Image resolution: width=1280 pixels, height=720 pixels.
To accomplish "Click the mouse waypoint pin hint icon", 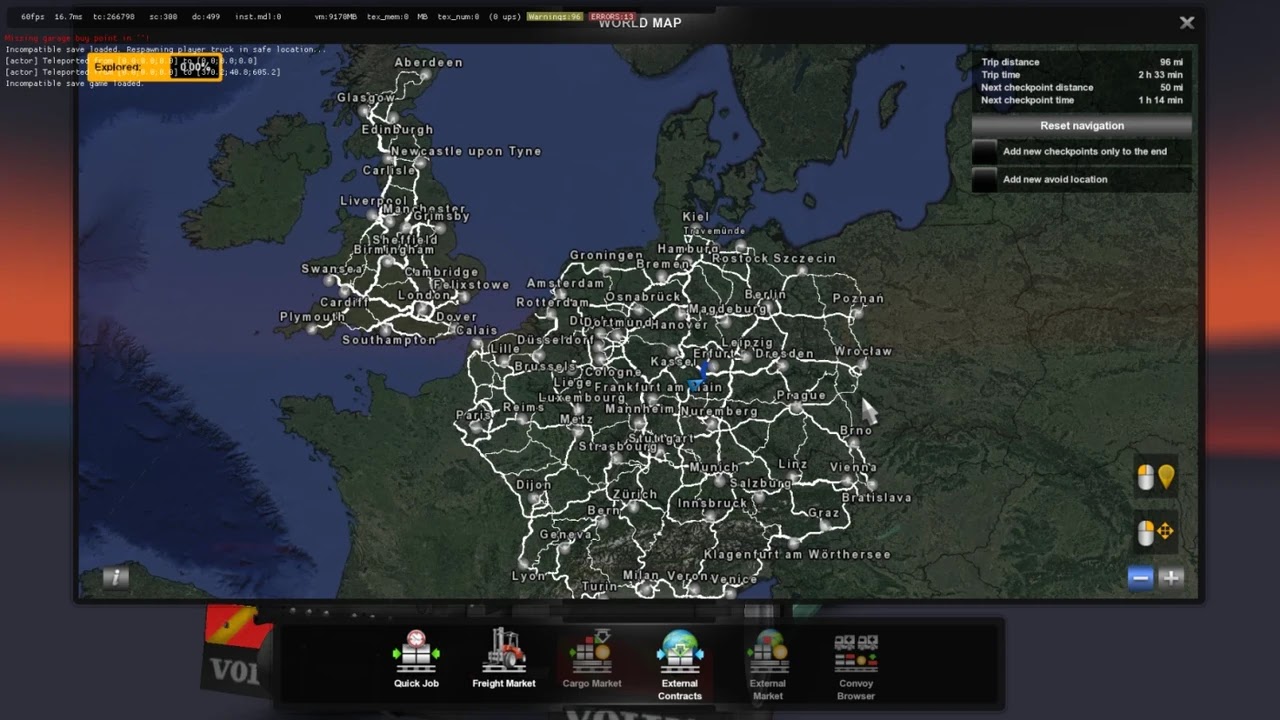I will [1156, 478].
